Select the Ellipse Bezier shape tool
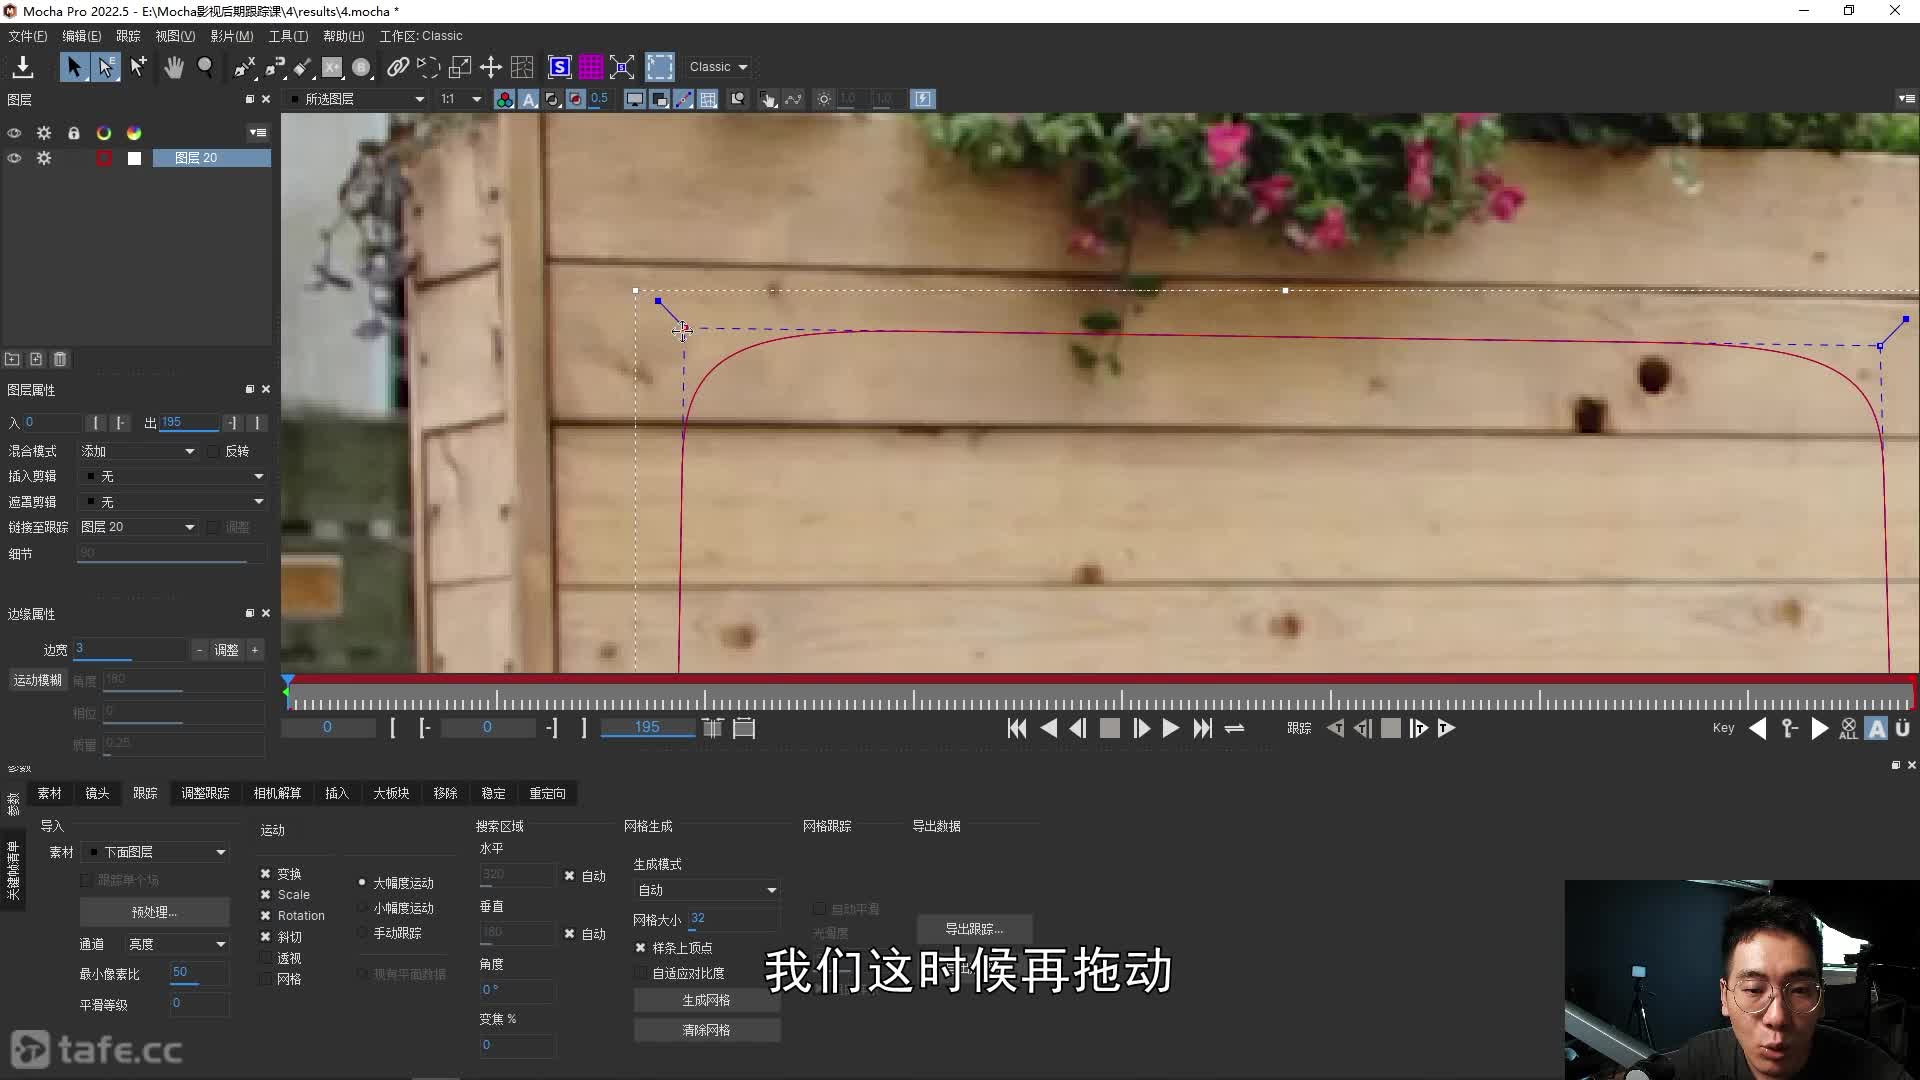The width and height of the screenshot is (1920, 1080). (x=362, y=67)
